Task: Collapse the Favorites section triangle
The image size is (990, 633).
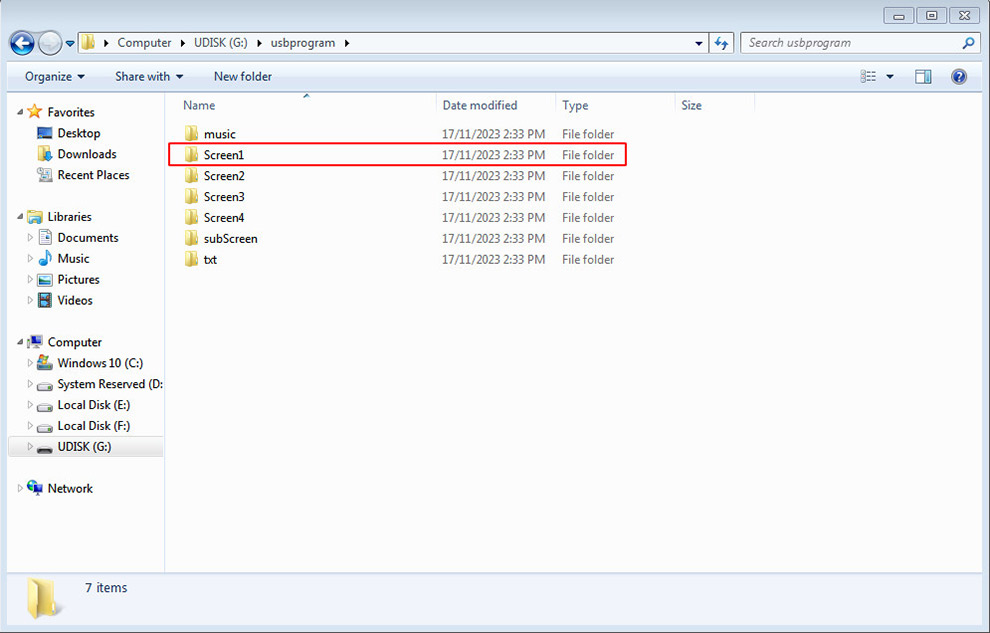Action: point(20,112)
